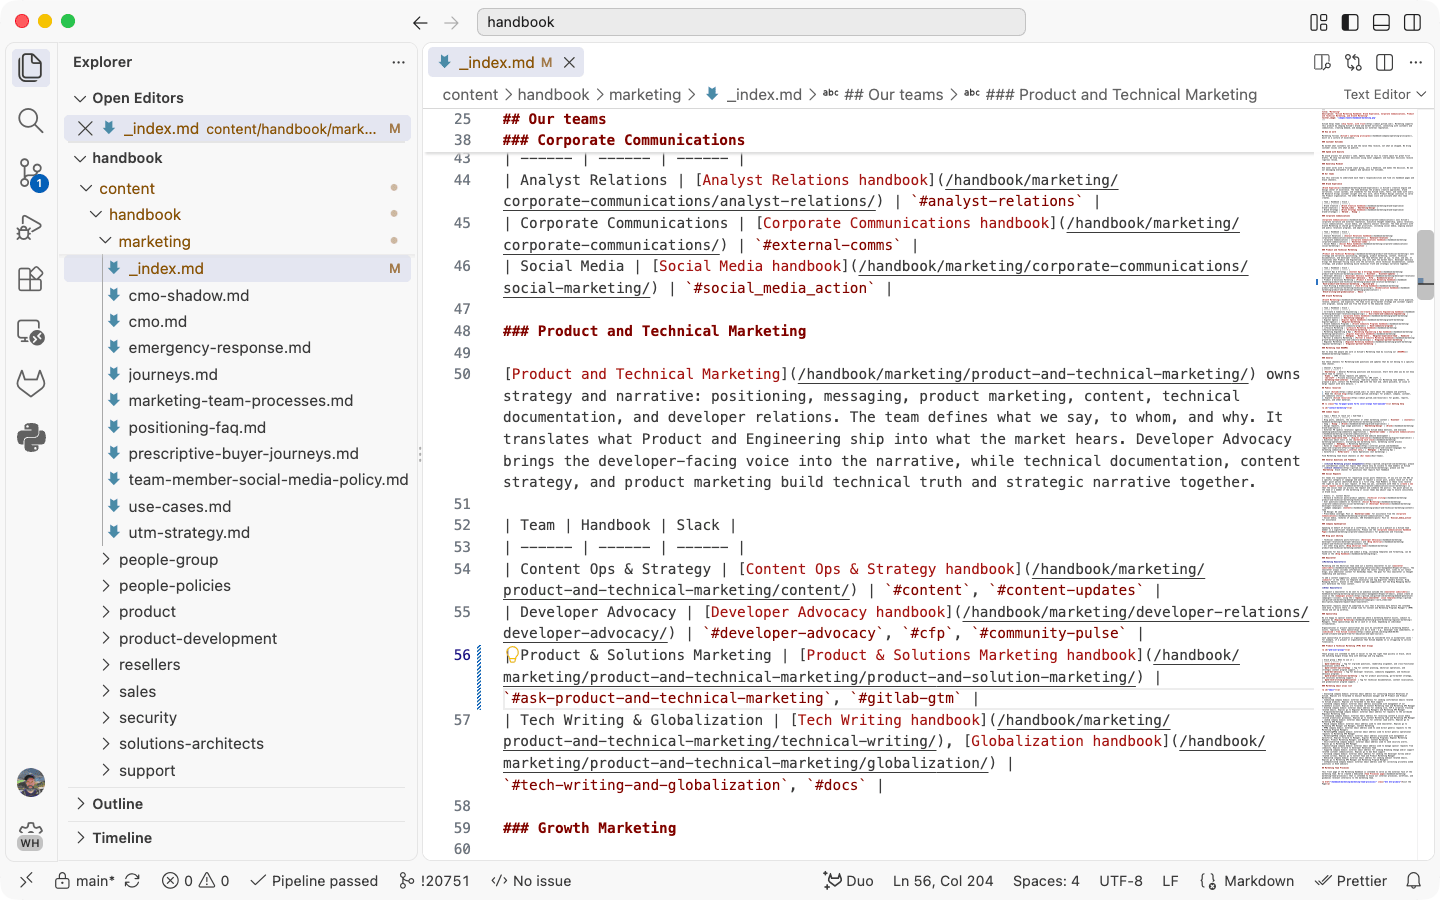Screen dimensions: 1440x900
Task: Toggle the bottom panel
Action: coord(1381,22)
